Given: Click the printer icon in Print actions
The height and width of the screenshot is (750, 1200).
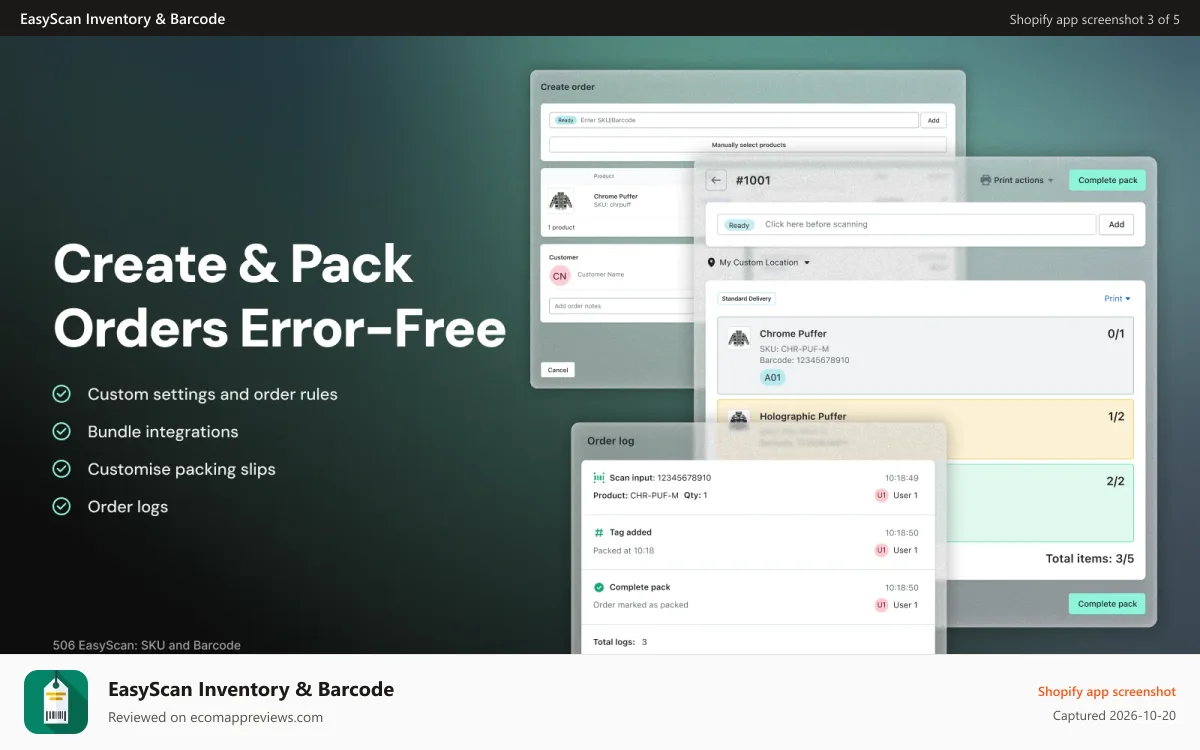Looking at the screenshot, I should (x=985, y=180).
